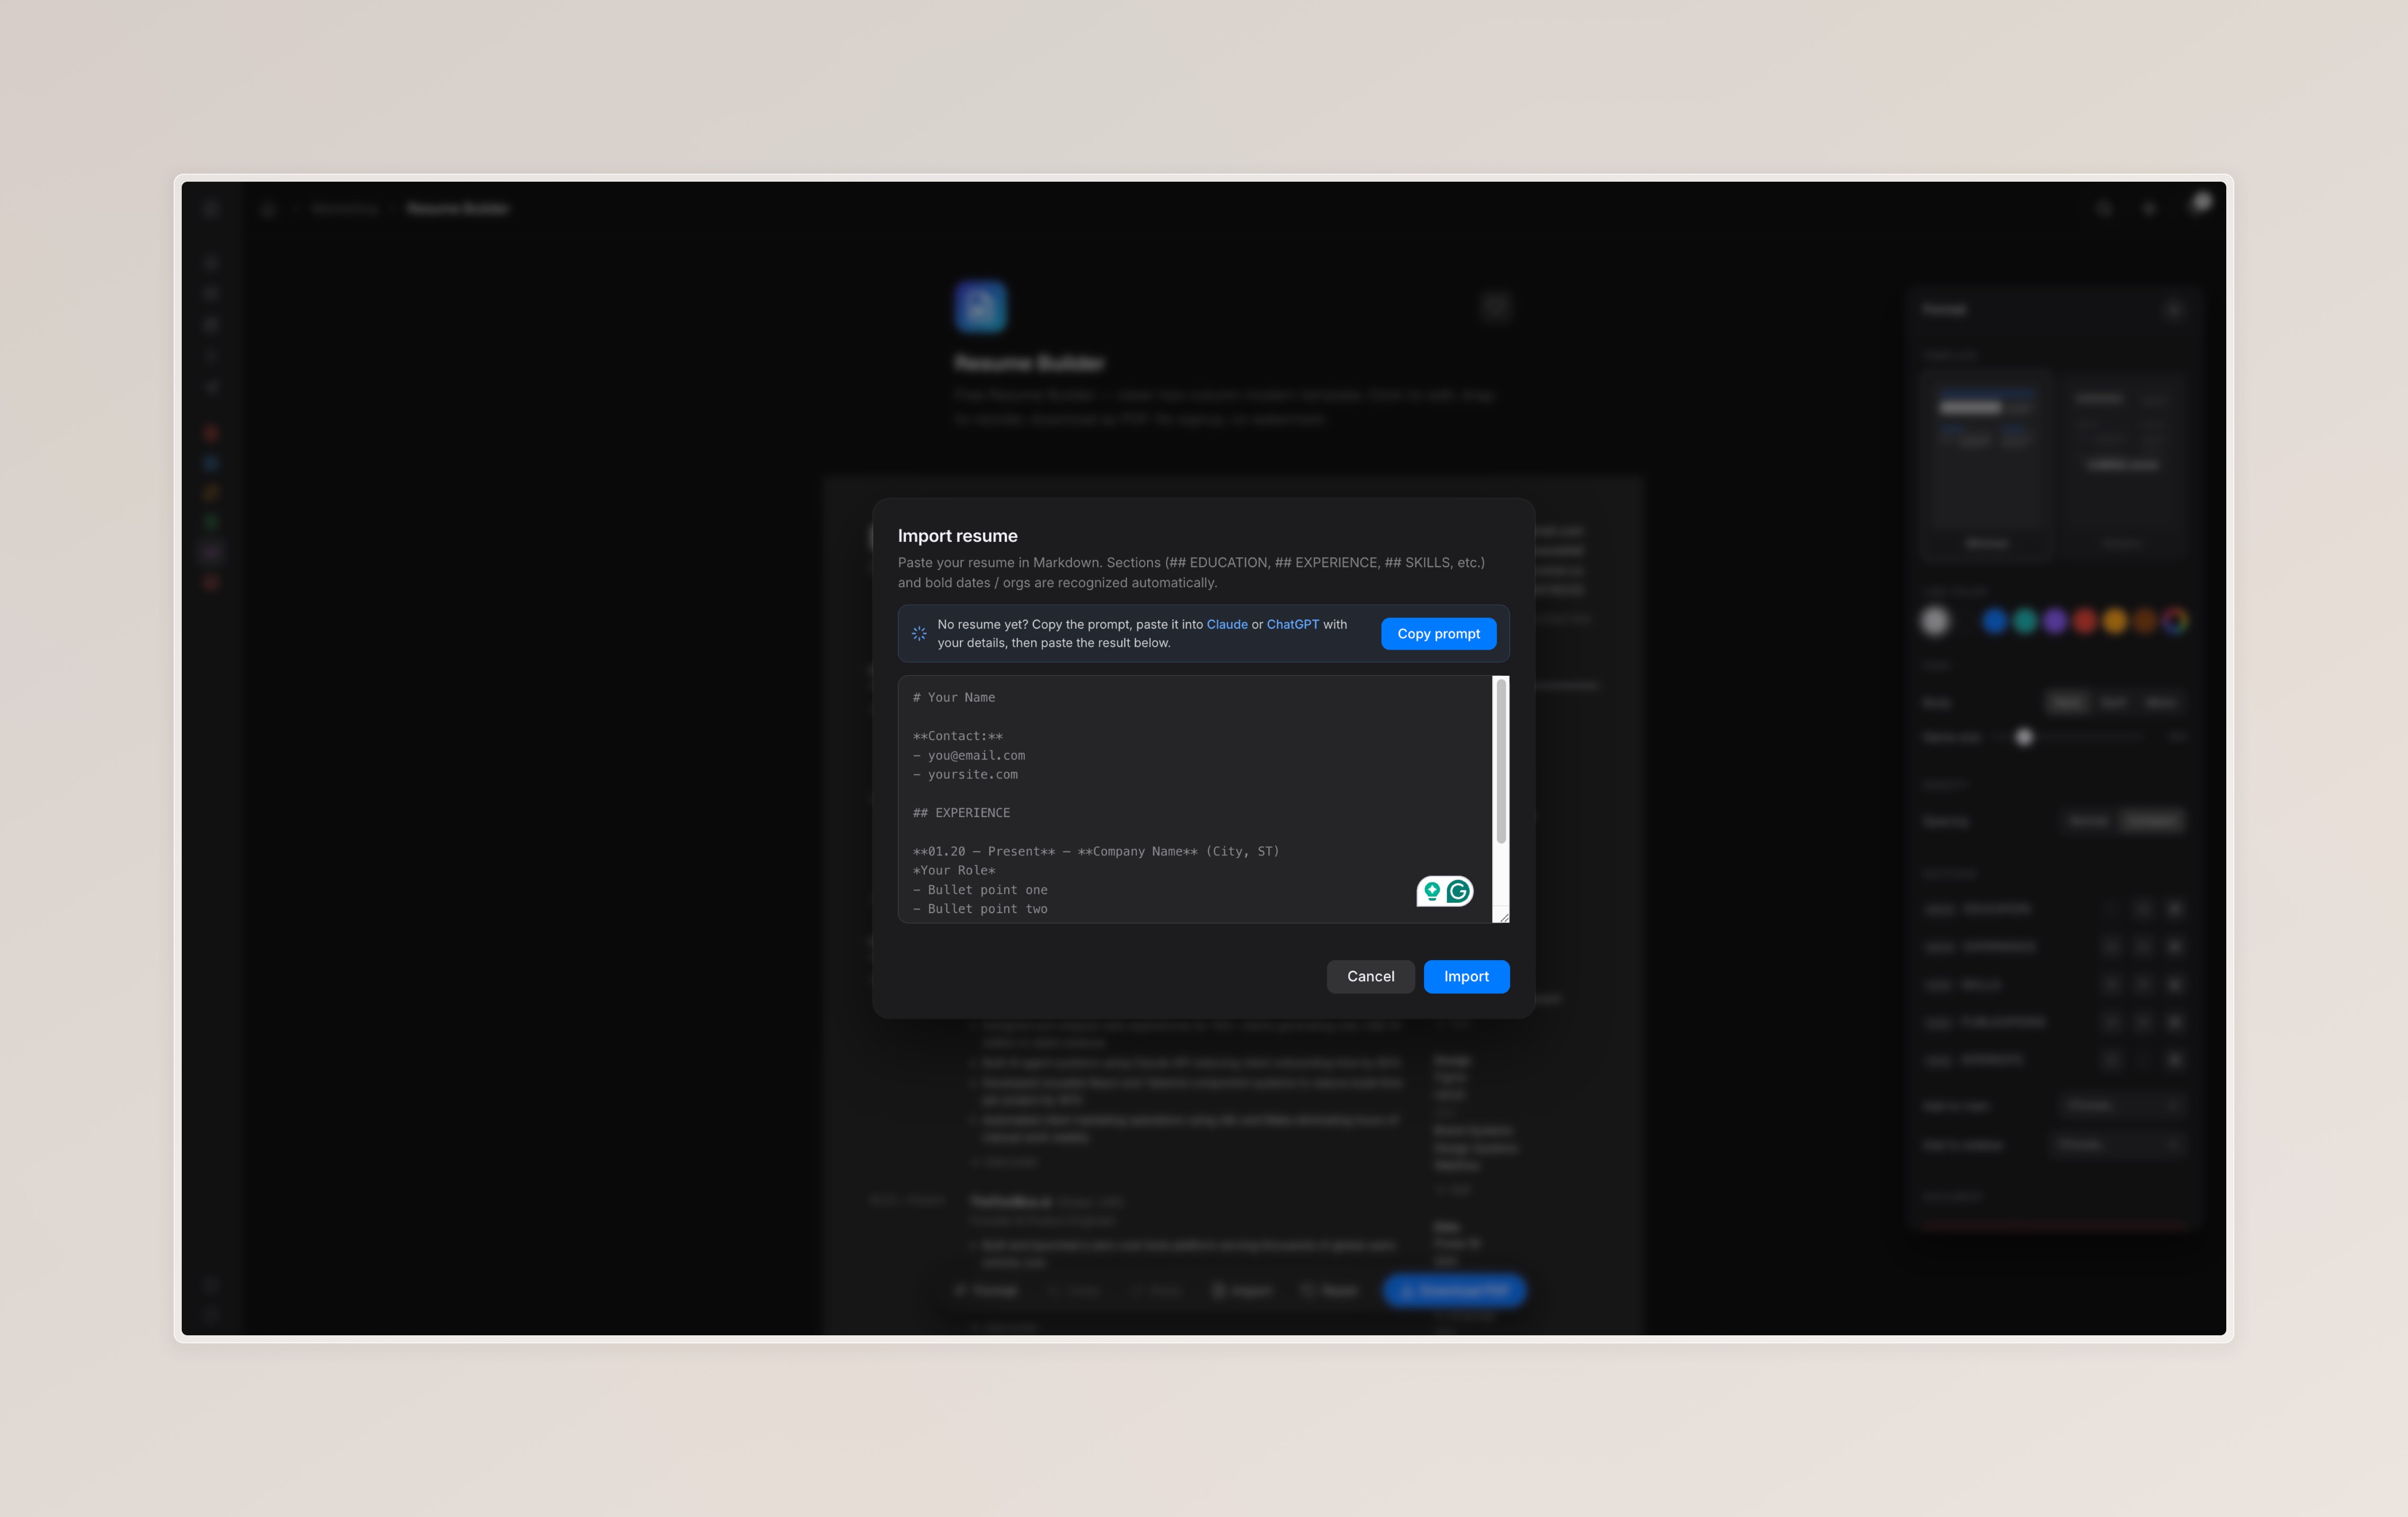Screen dimensions: 2408x1517
Task: Click the "*Your Role*" line
Action: click(x=954, y=870)
